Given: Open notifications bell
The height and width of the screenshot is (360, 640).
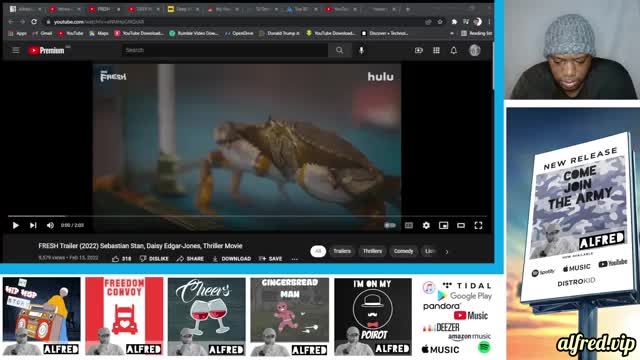Looking at the screenshot, I should pyautogui.click(x=454, y=50).
